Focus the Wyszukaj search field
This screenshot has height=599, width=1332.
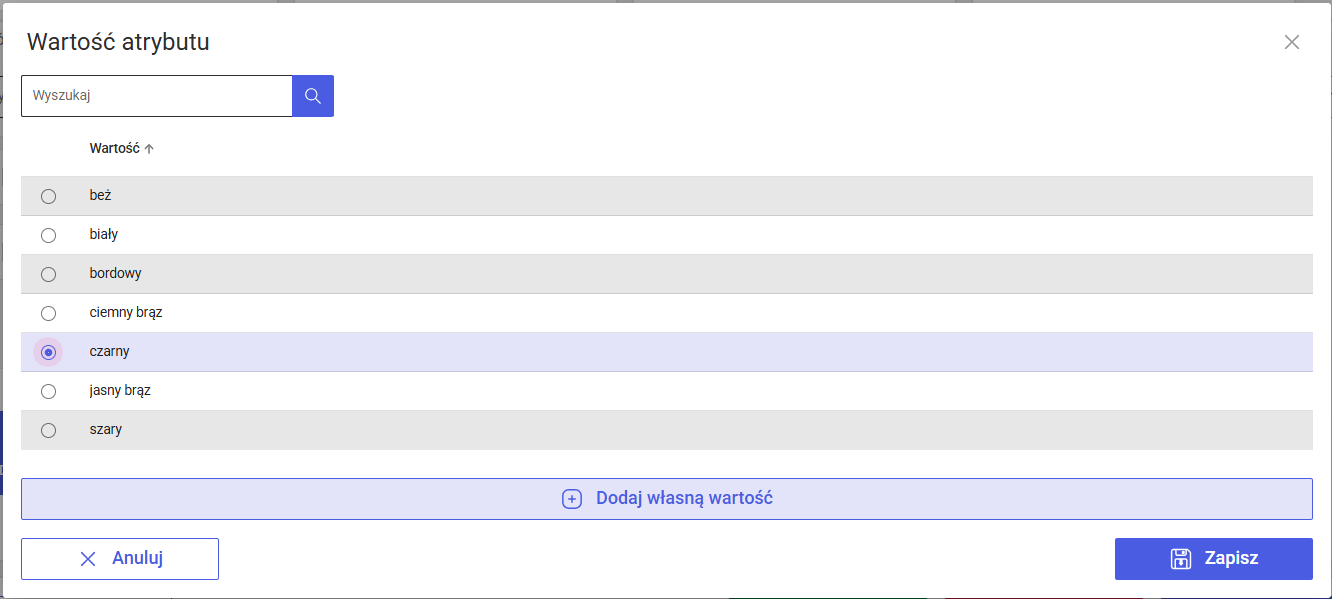click(157, 96)
